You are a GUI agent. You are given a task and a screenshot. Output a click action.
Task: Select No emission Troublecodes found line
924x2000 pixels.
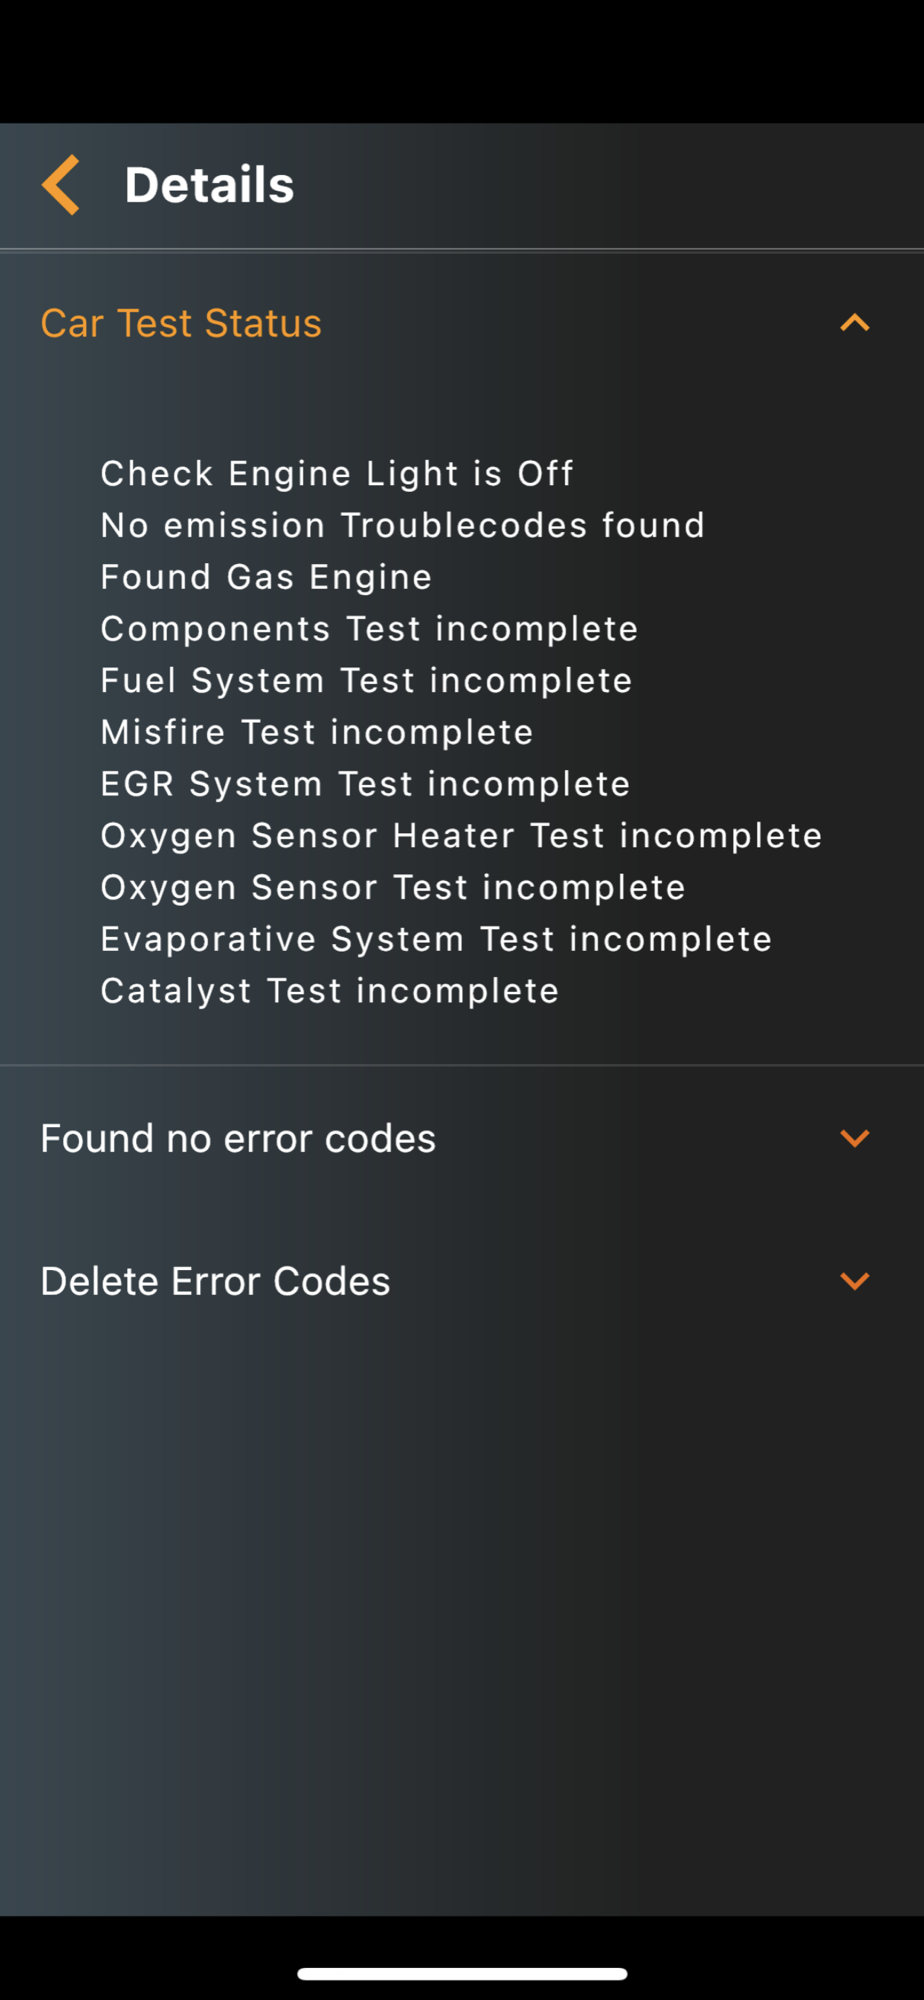pyautogui.click(x=403, y=525)
